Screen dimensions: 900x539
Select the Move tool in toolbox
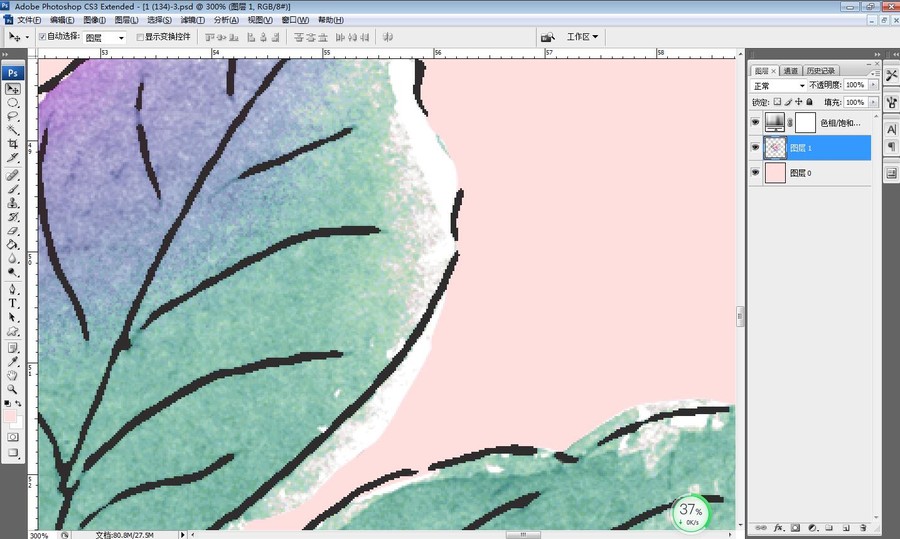(x=13, y=89)
